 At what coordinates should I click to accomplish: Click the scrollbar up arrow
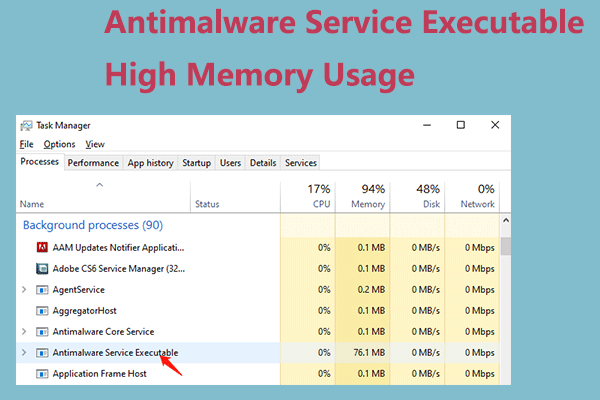tap(506, 220)
